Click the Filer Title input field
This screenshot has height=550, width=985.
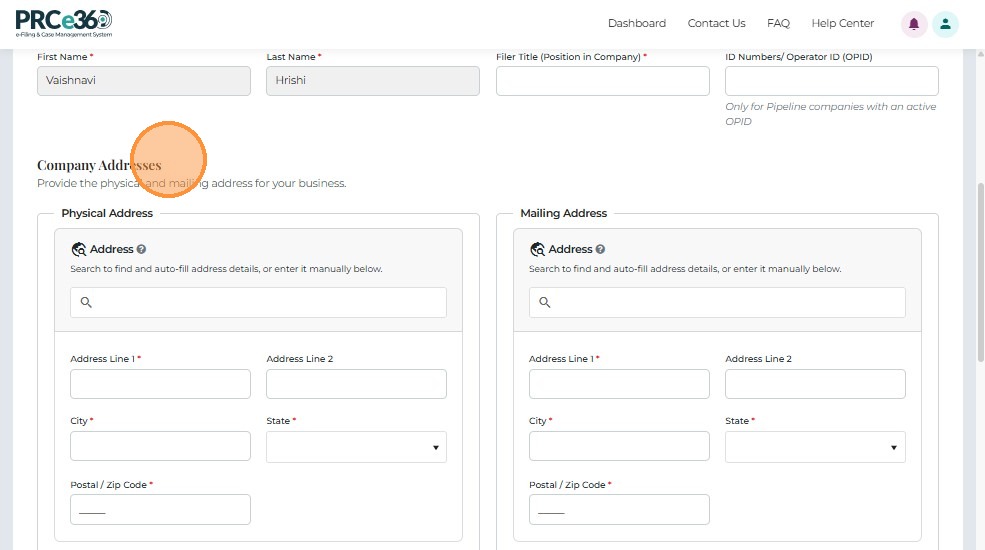pyautogui.click(x=602, y=81)
